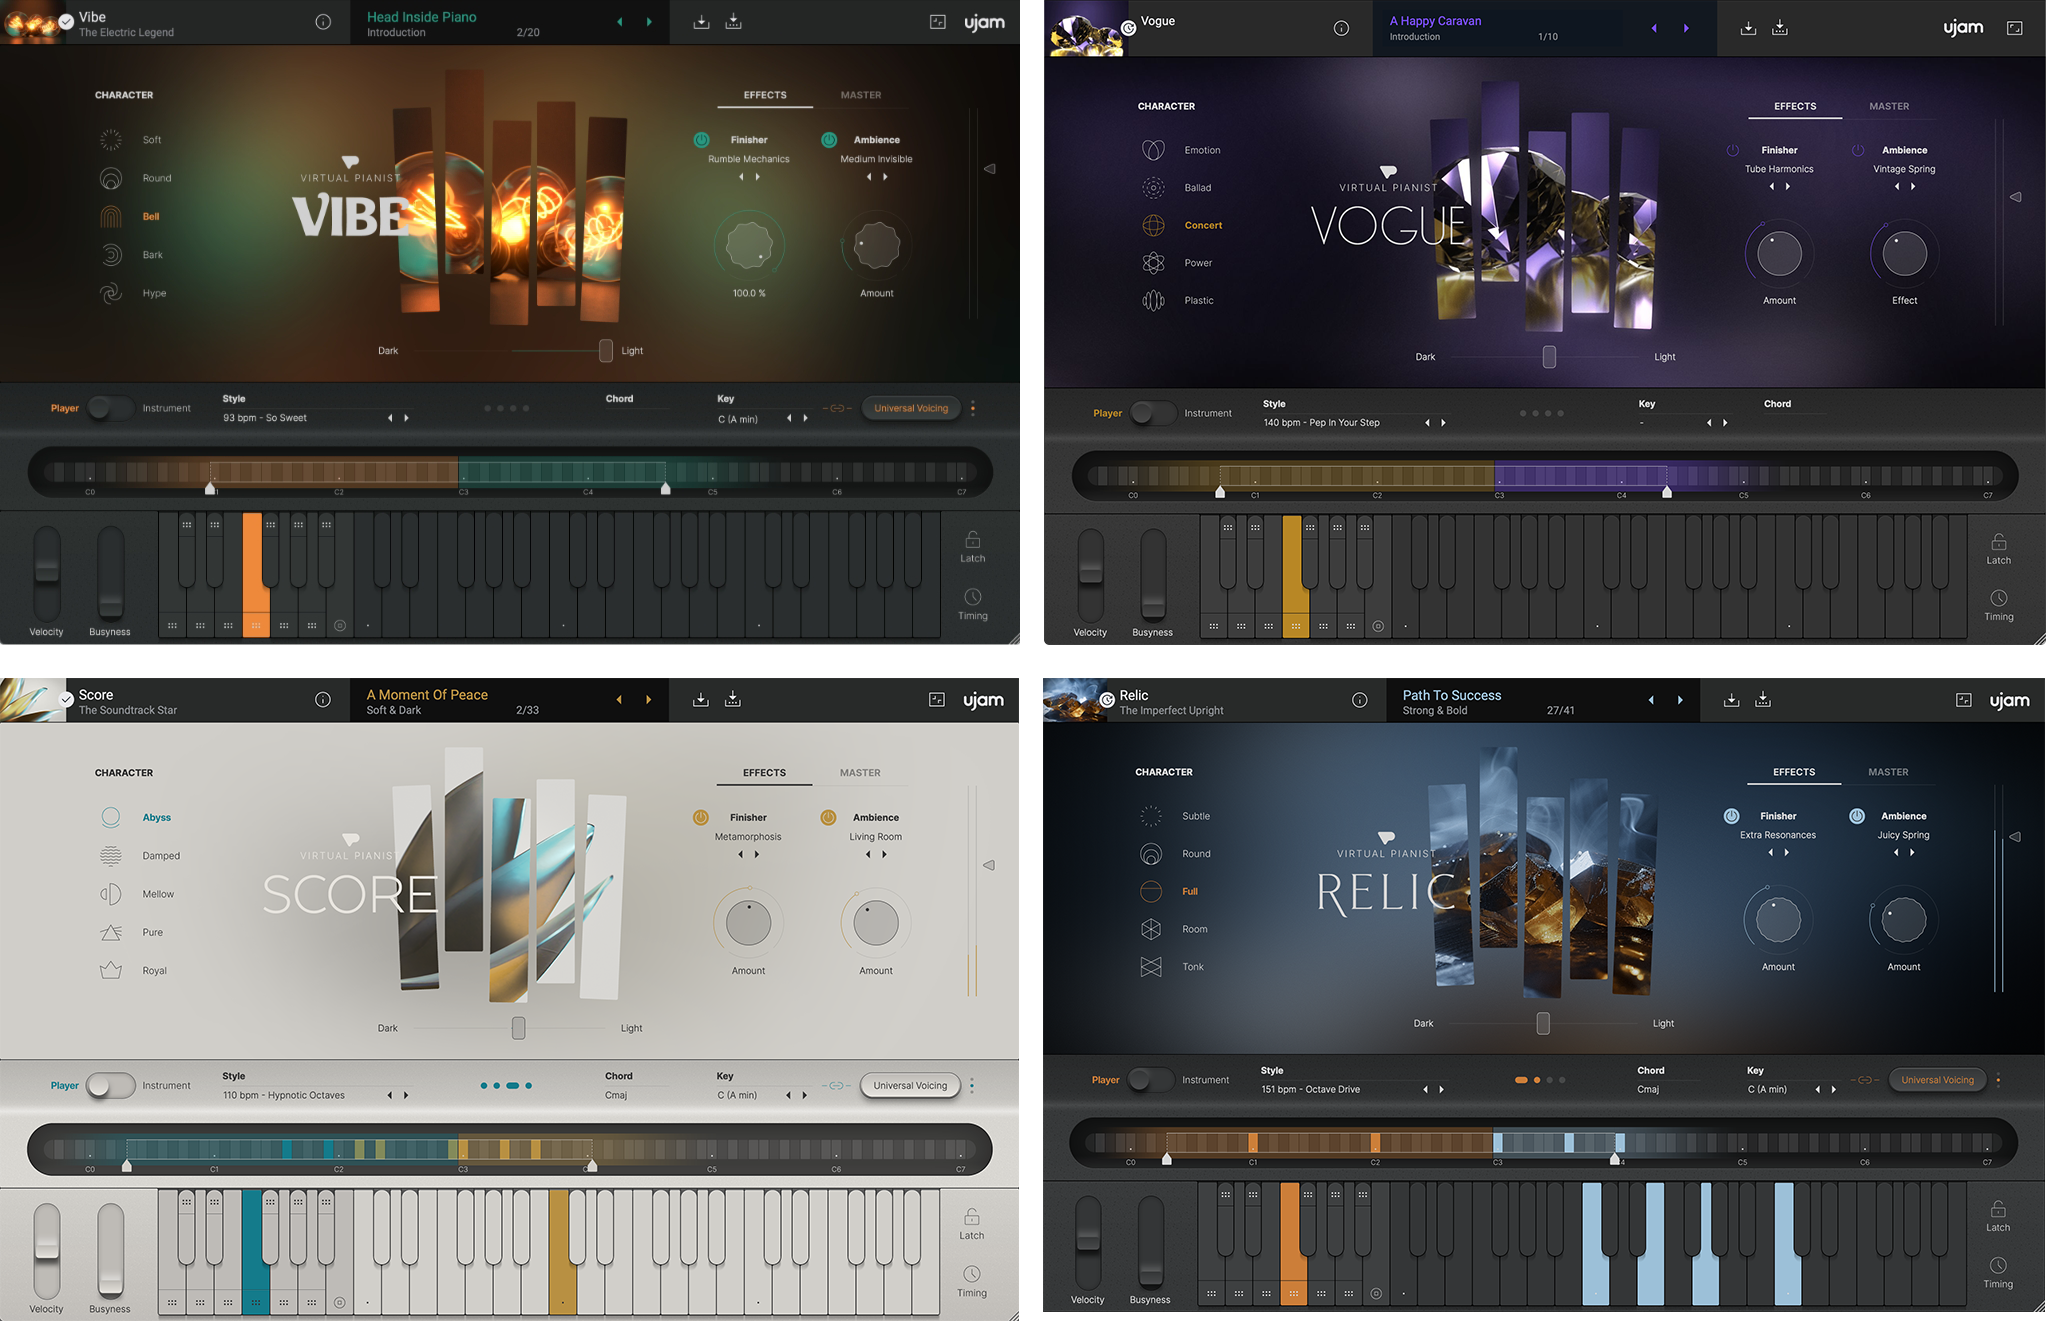
Task: Select the Concert character in Vogue
Action: click(1203, 225)
